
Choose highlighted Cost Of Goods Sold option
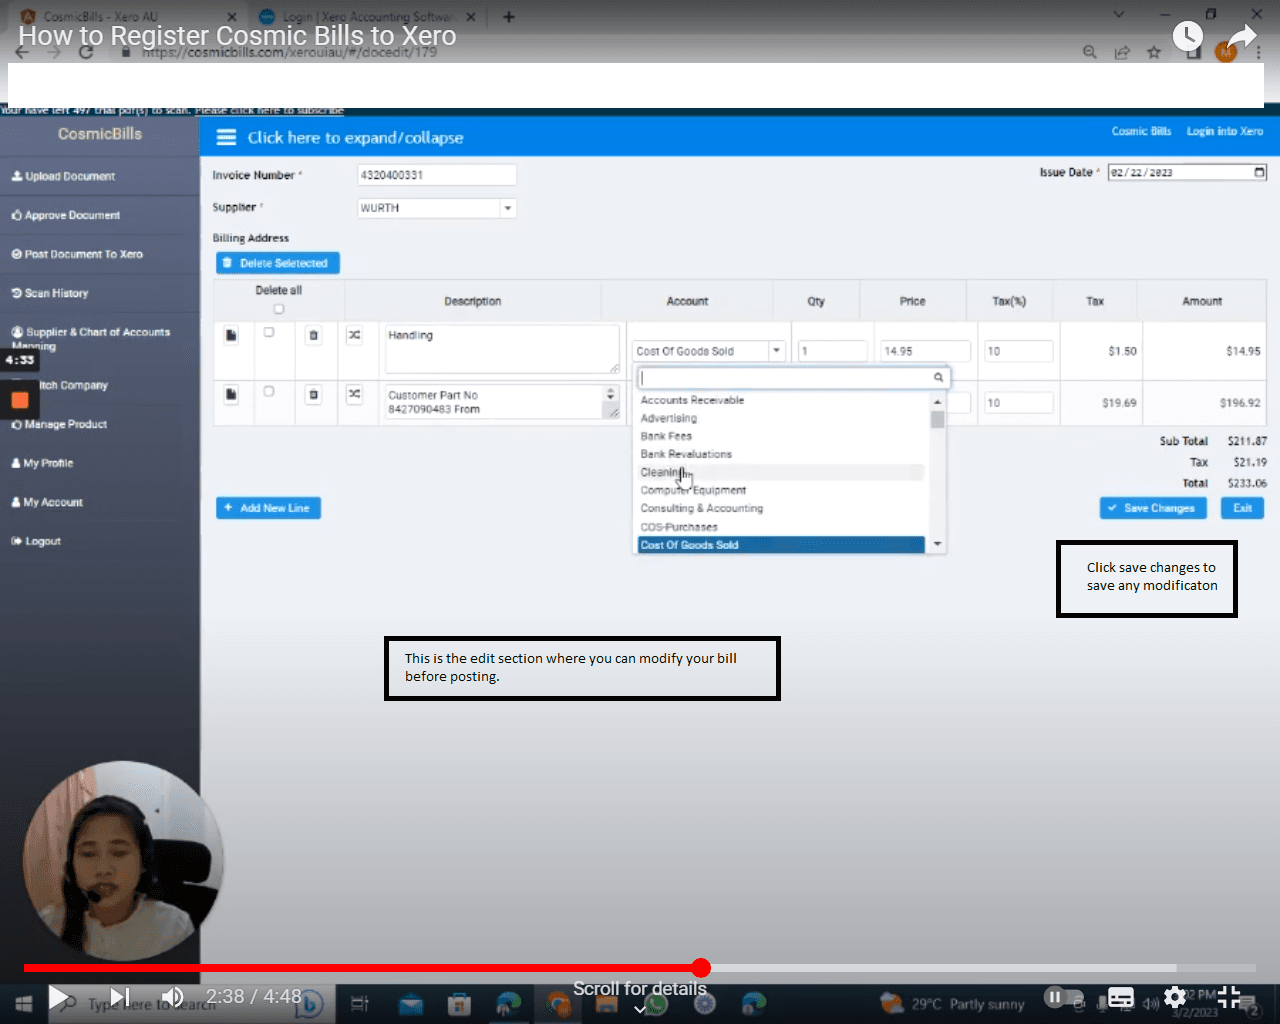(781, 545)
